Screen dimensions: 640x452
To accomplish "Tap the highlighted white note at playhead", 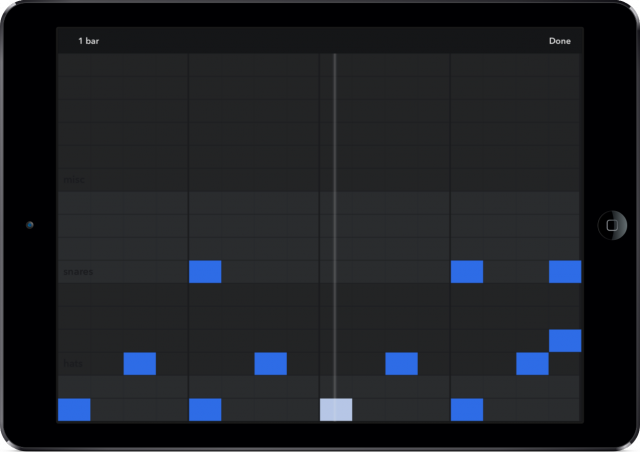I will [336, 409].
